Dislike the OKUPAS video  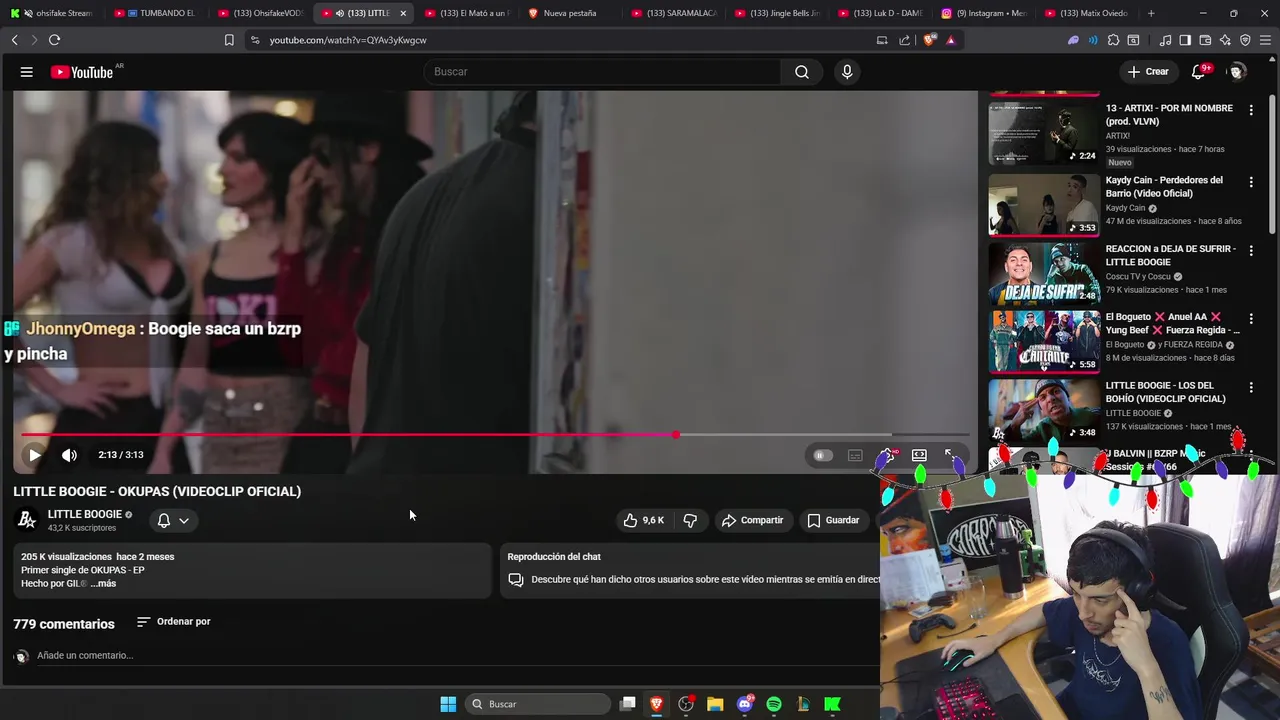pyautogui.click(x=690, y=520)
